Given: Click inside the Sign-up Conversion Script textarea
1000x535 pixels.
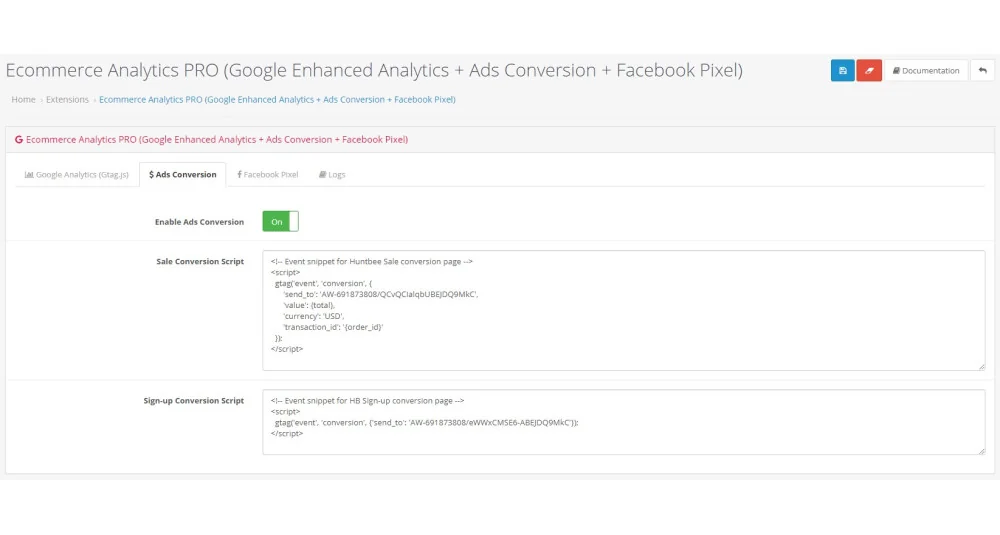Looking at the screenshot, I should pos(624,422).
